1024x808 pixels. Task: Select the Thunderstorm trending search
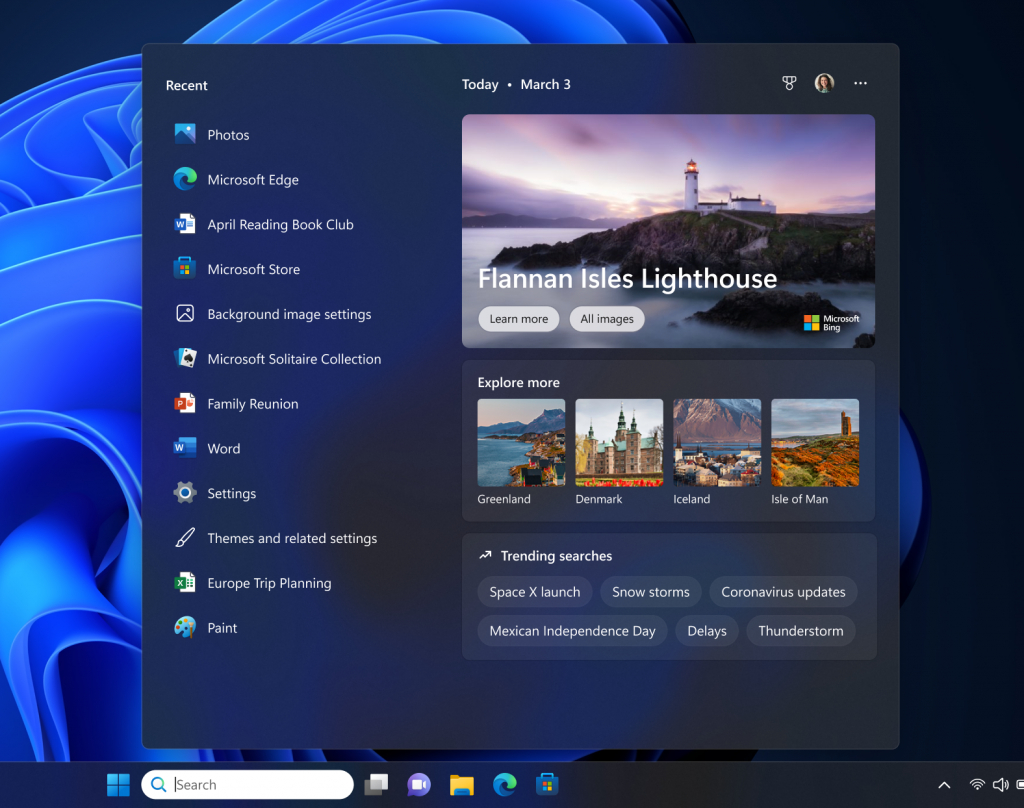pos(800,630)
